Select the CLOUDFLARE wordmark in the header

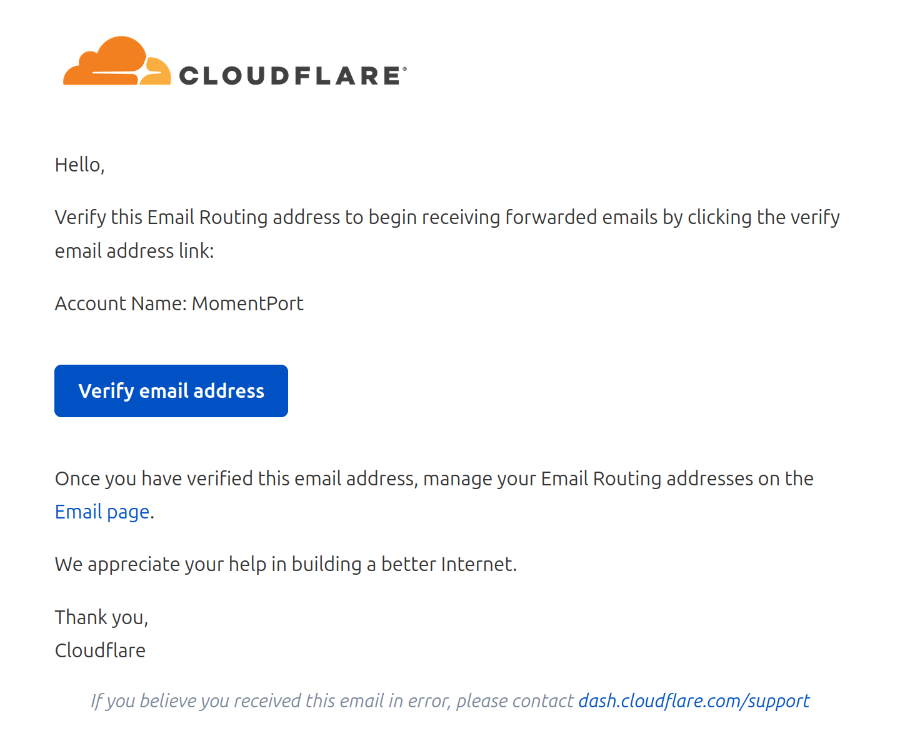pos(290,73)
